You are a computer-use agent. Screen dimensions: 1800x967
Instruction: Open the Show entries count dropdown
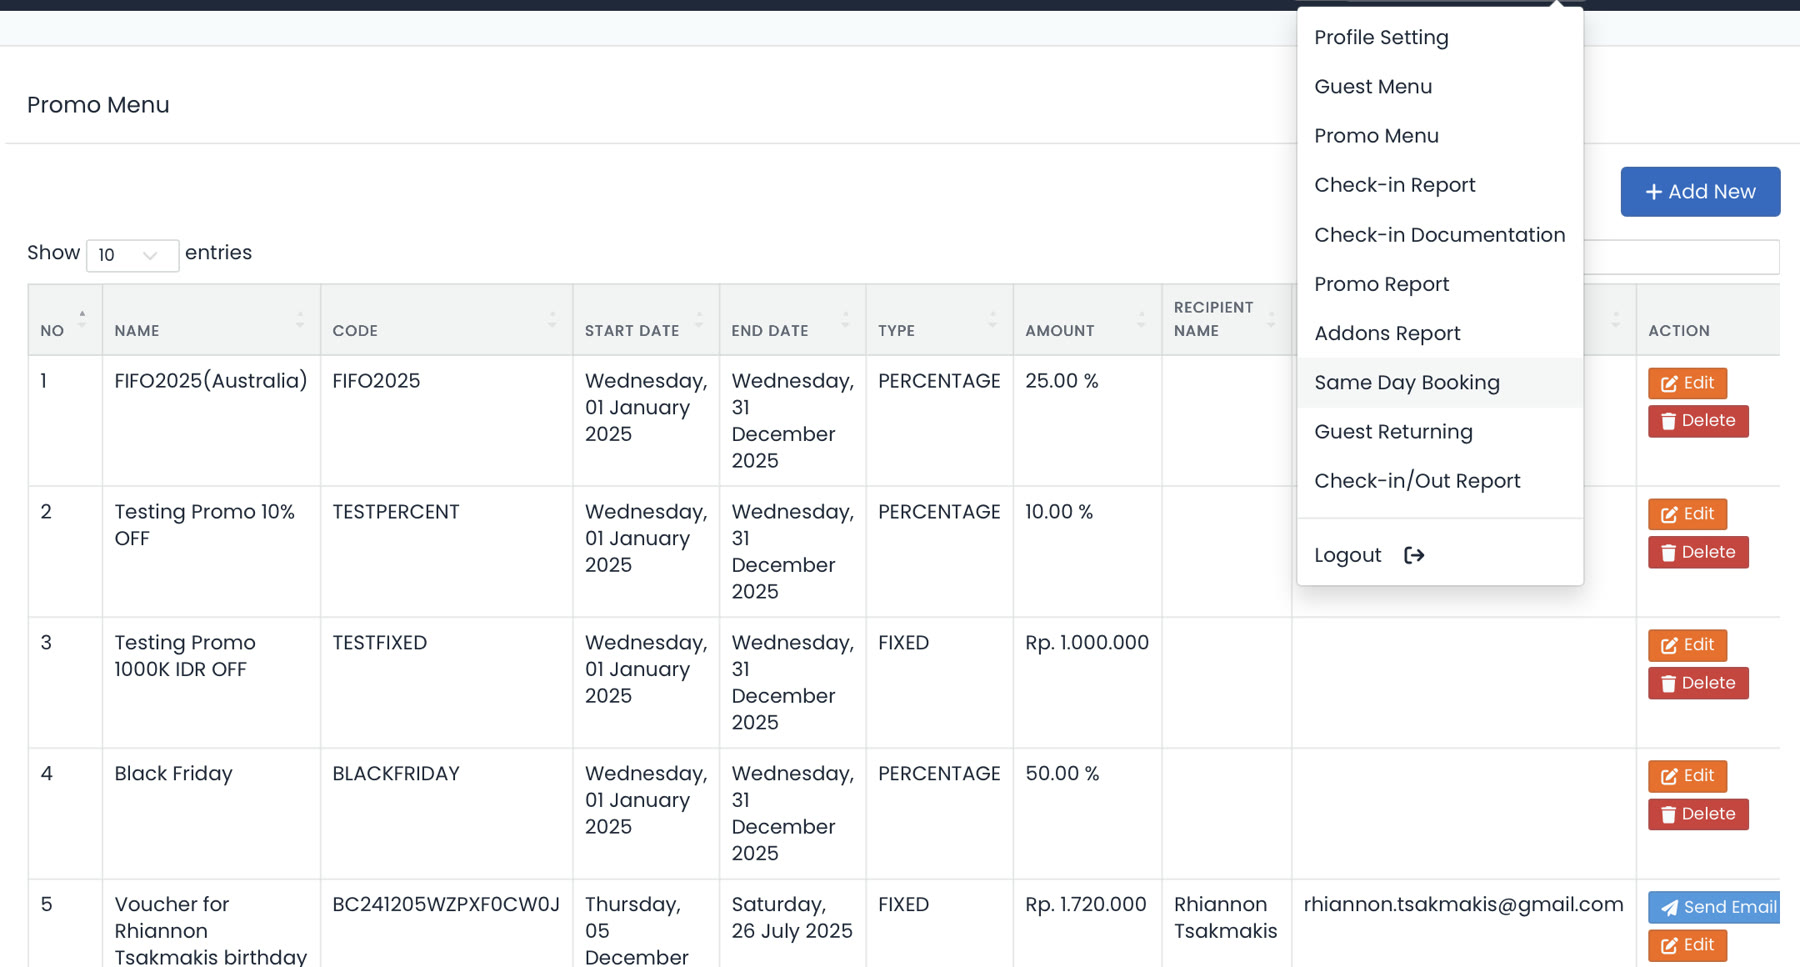(132, 255)
